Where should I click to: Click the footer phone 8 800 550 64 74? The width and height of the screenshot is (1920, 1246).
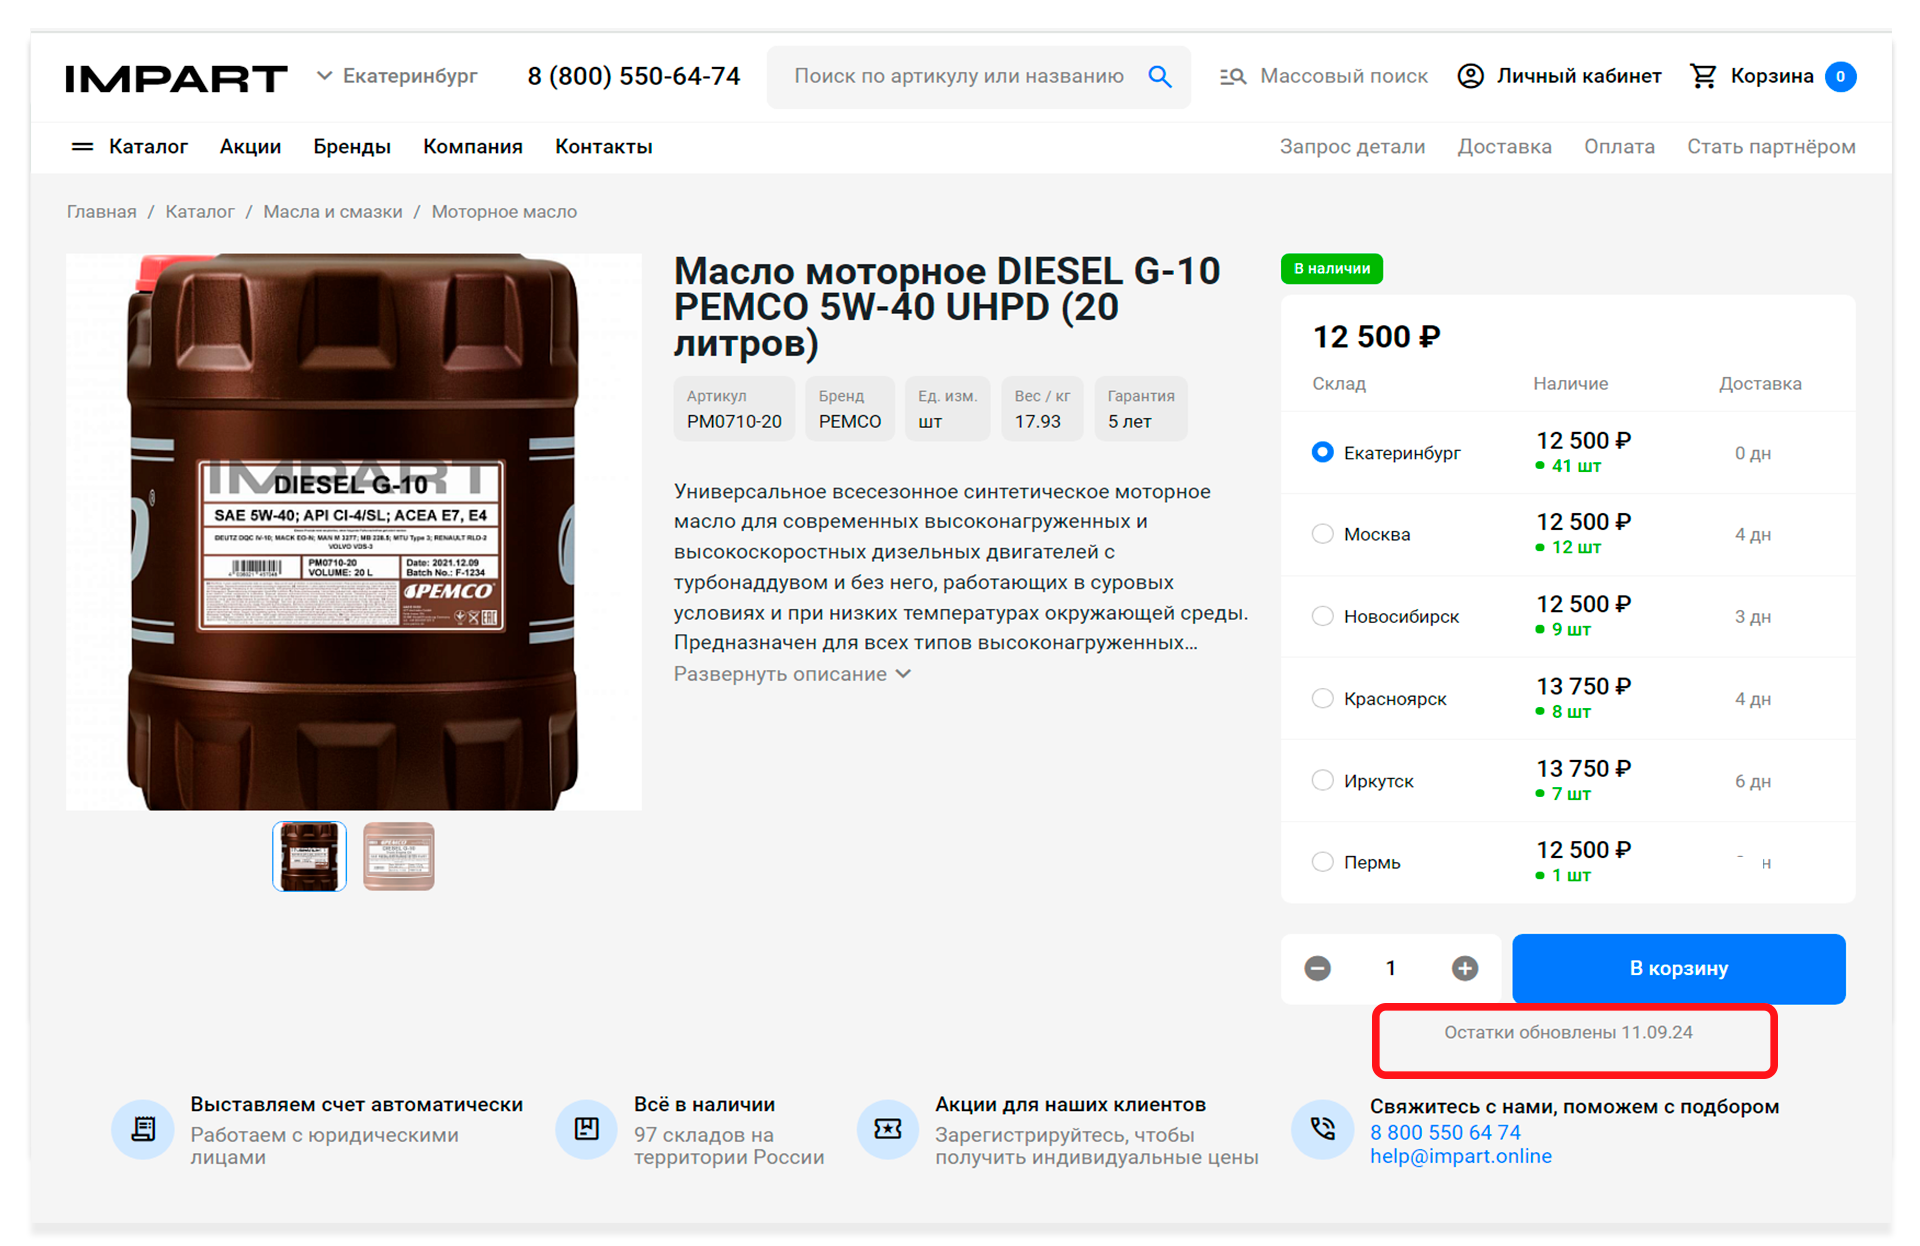(x=1445, y=1132)
